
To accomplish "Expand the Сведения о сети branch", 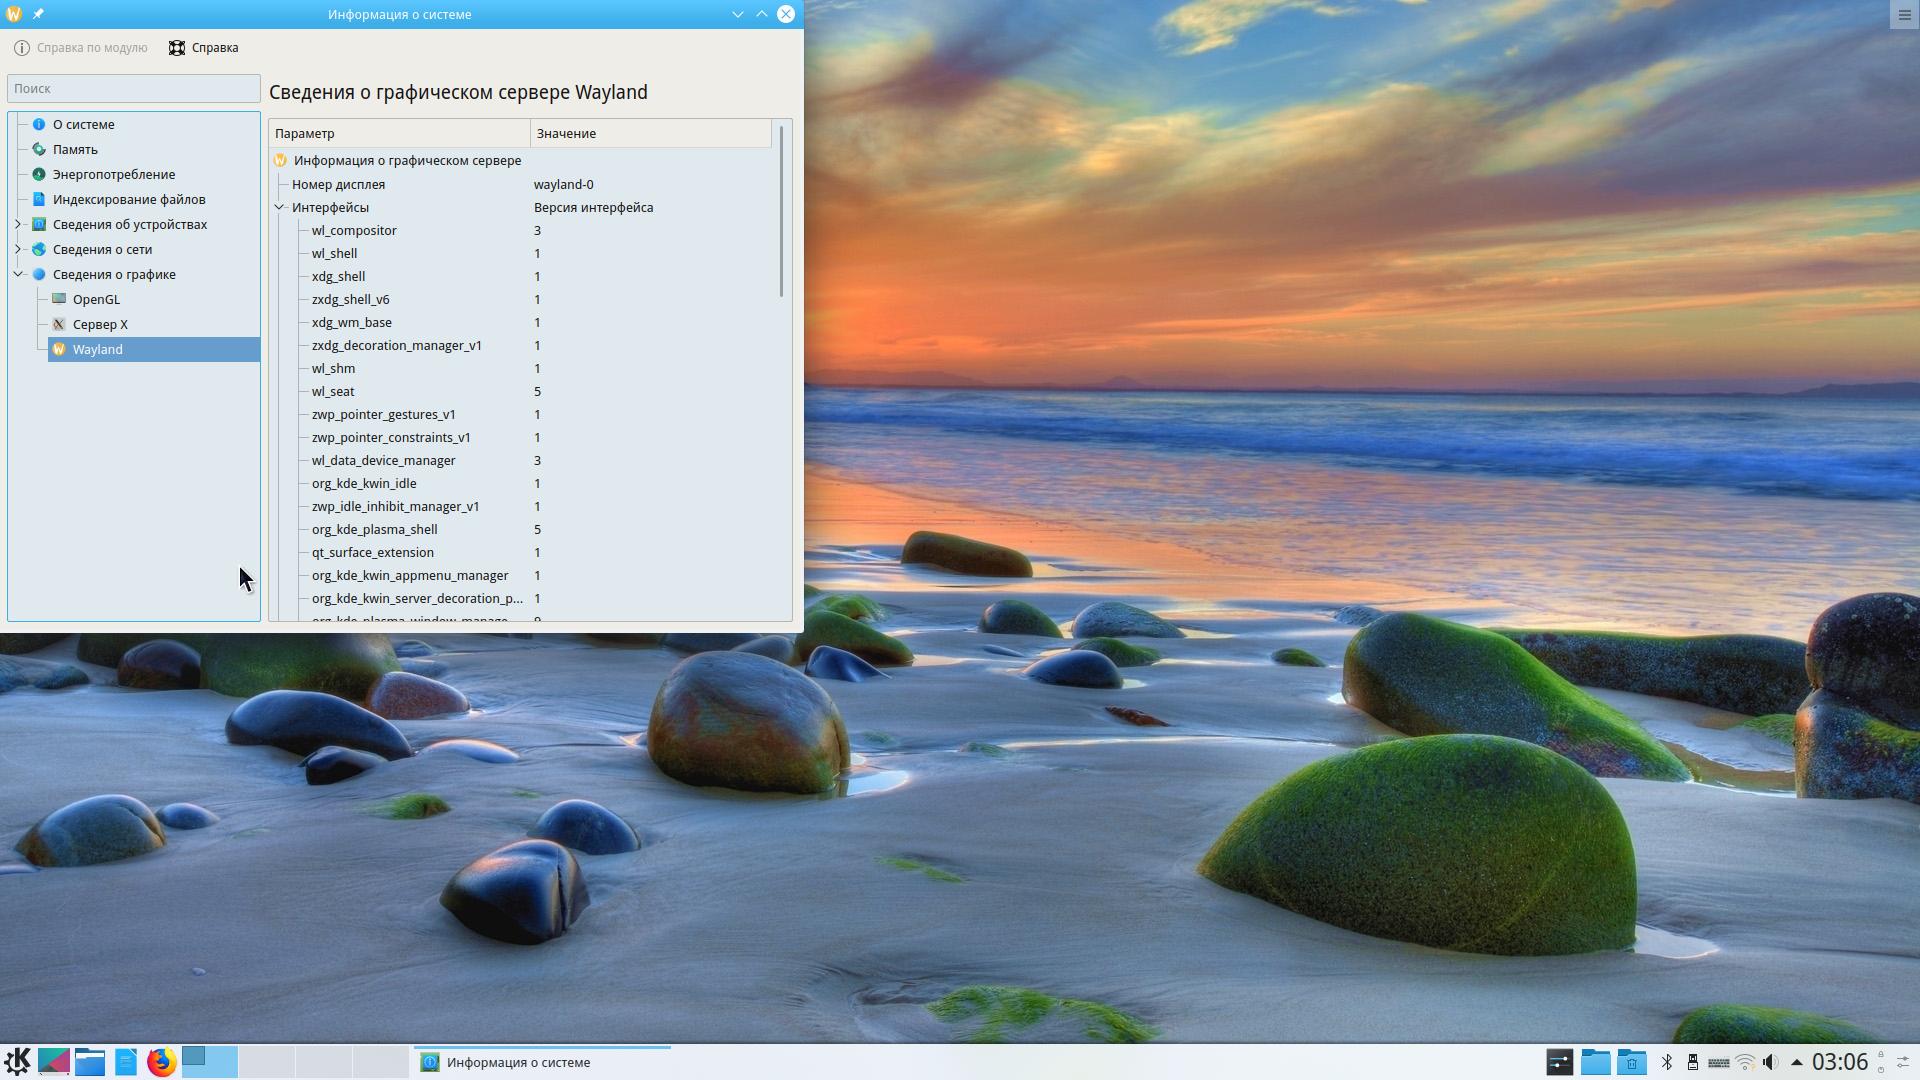I will pos(18,249).
